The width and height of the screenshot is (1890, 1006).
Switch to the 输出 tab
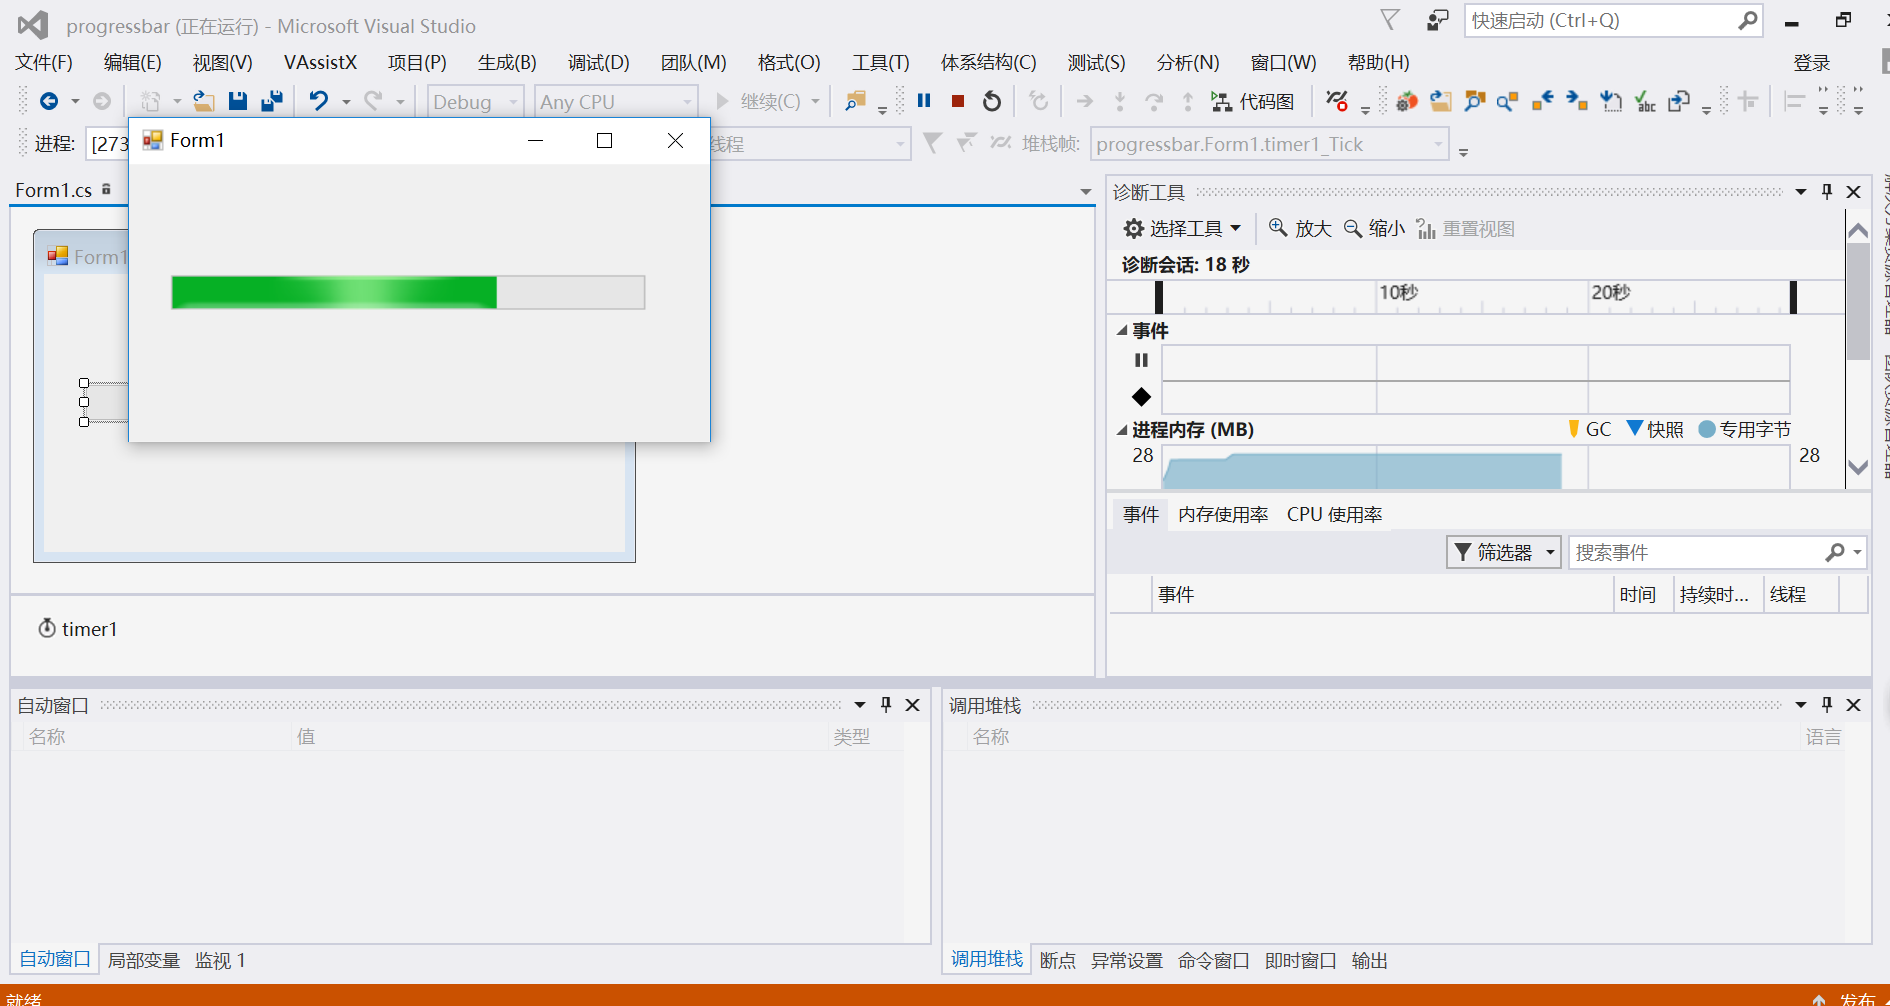(x=1370, y=961)
